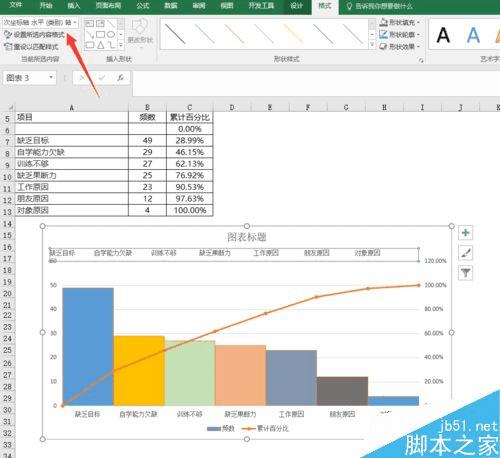The height and width of the screenshot is (458, 500).
Task: Click the secondary axis 120.00% label
Action: pos(435,261)
